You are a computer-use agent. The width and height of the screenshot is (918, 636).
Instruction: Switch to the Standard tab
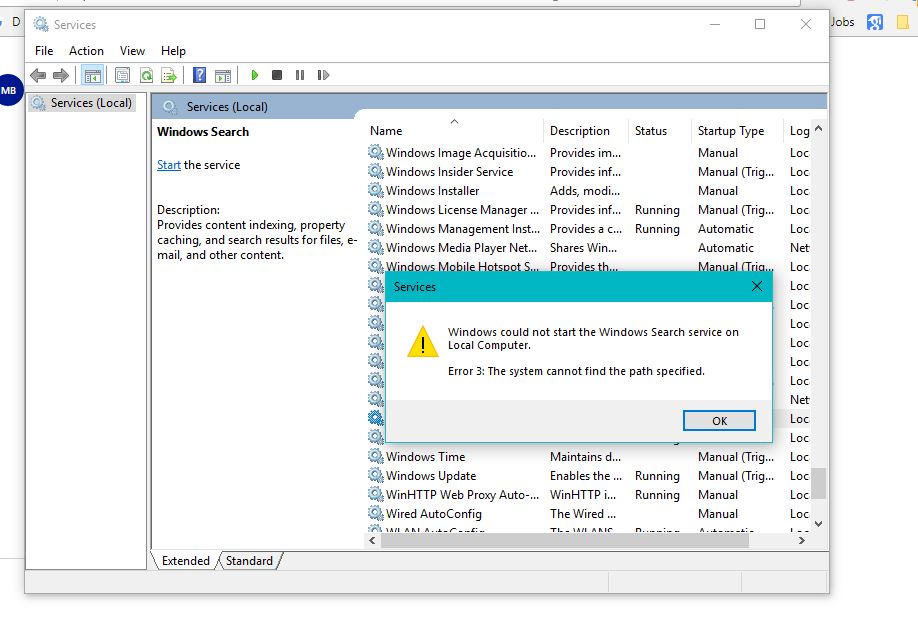tap(249, 560)
